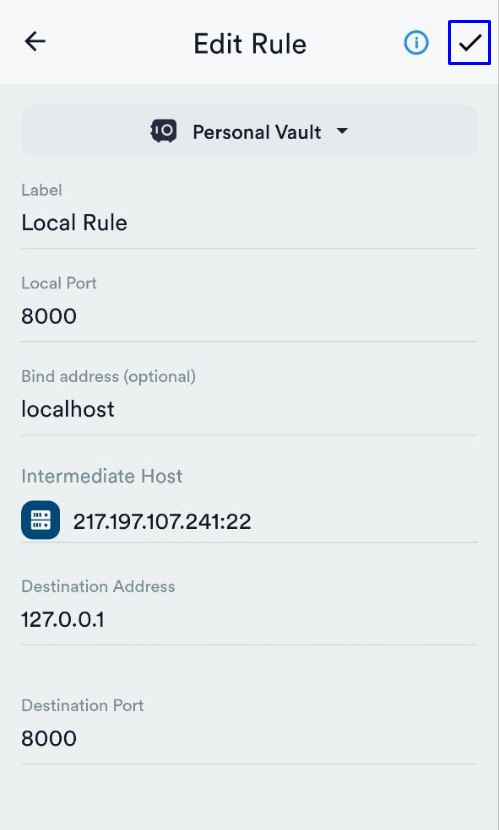Save the rule with the checkmark
This screenshot has height=830, width=499.
click(x=469, y=42)
